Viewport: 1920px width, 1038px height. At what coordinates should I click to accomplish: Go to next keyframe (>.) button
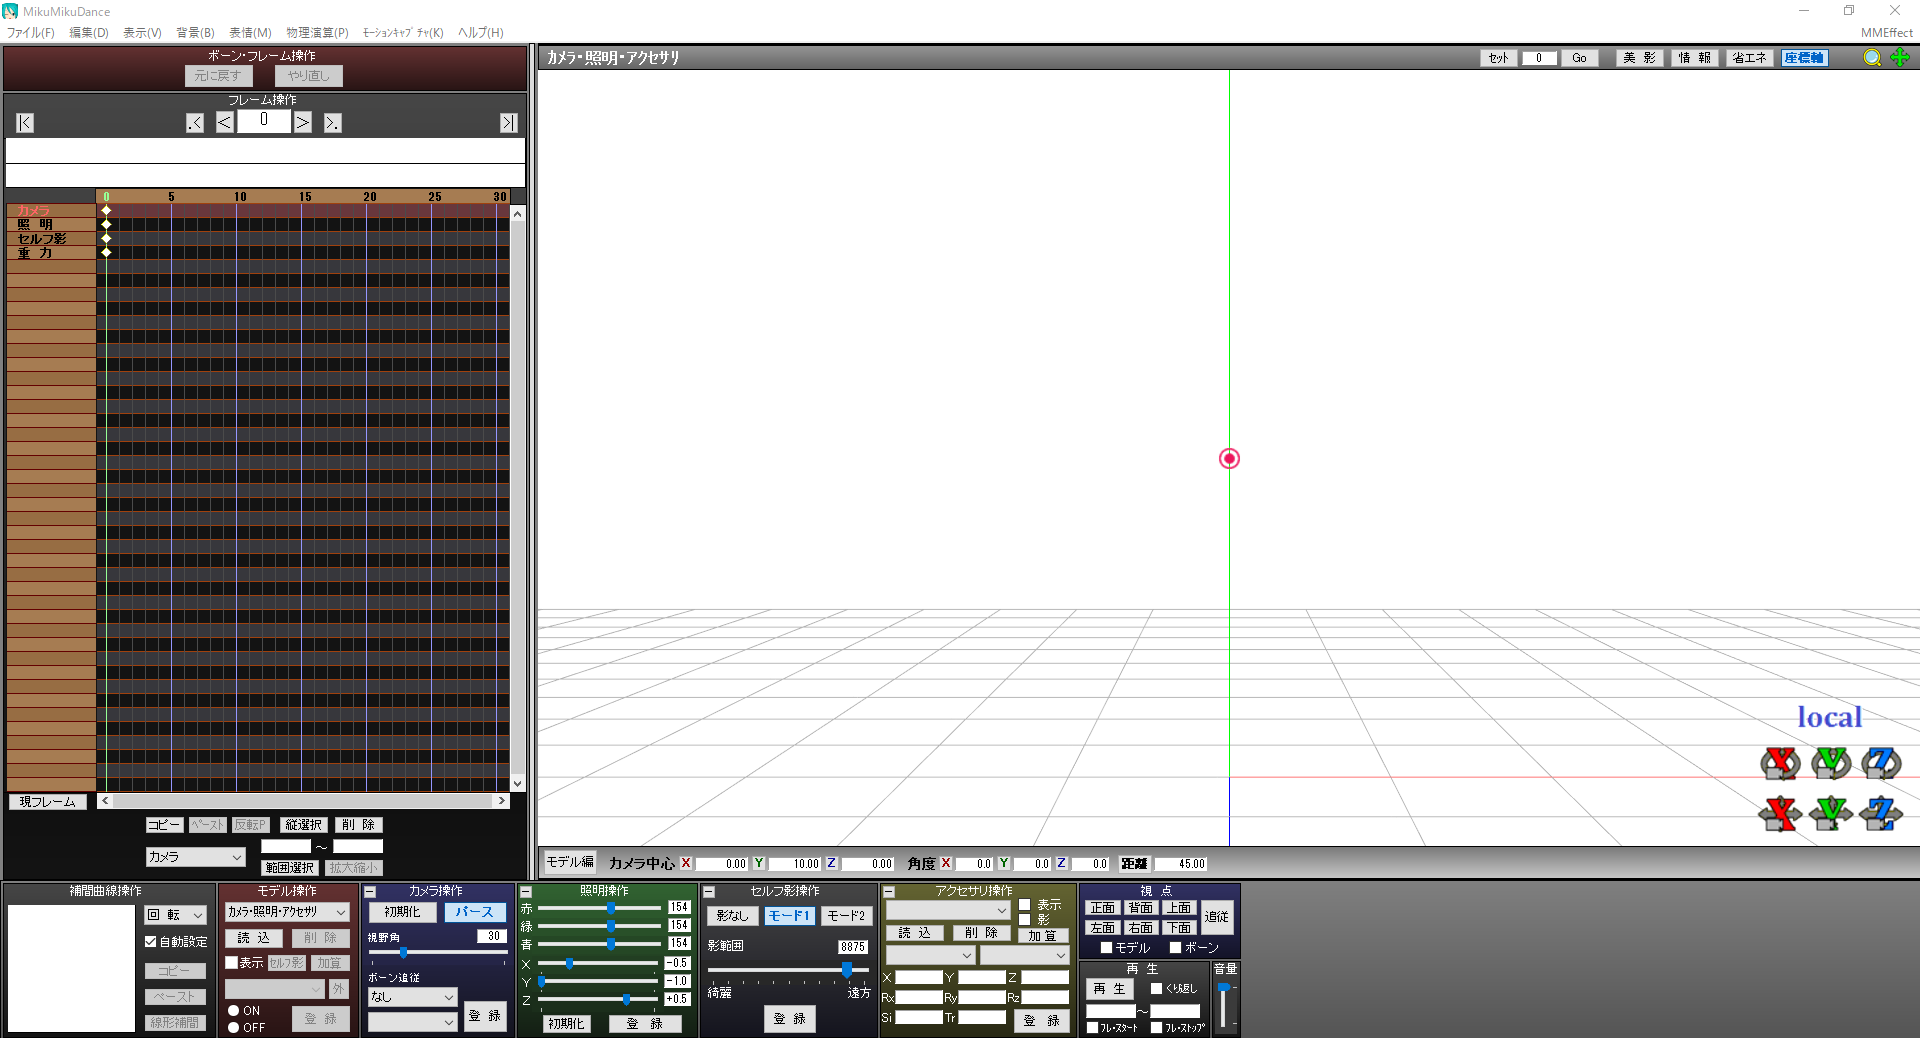tap(333, 123)
